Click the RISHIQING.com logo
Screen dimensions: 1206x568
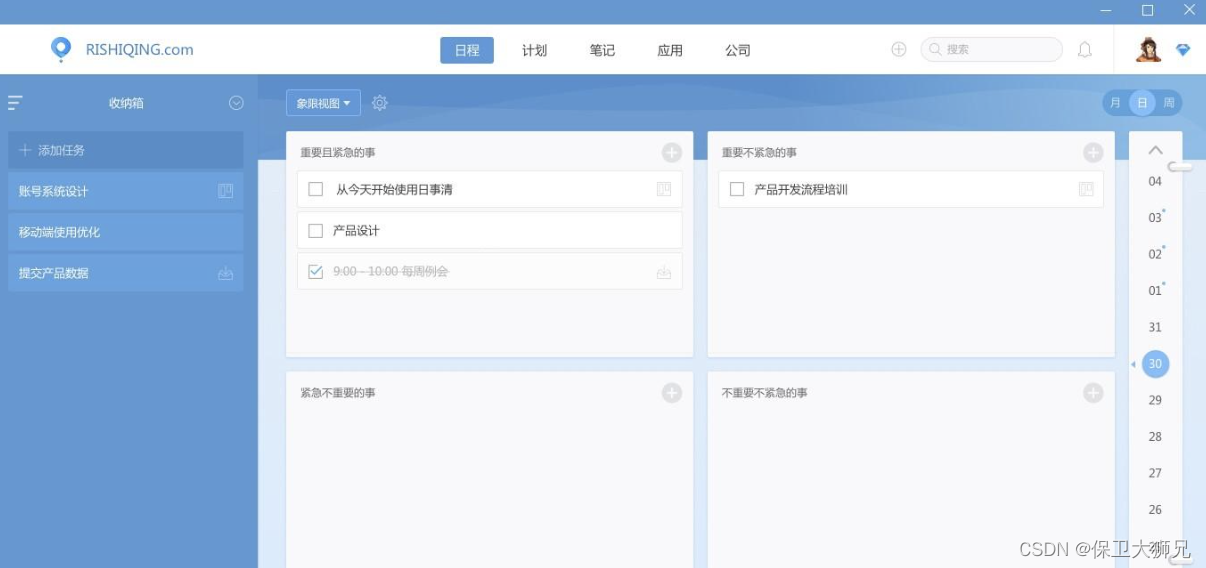point(122,49)
